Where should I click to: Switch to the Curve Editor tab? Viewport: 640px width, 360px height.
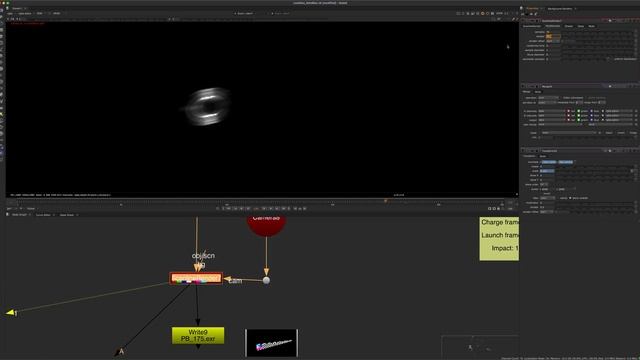pyautogui.click(x=43, y=215)
